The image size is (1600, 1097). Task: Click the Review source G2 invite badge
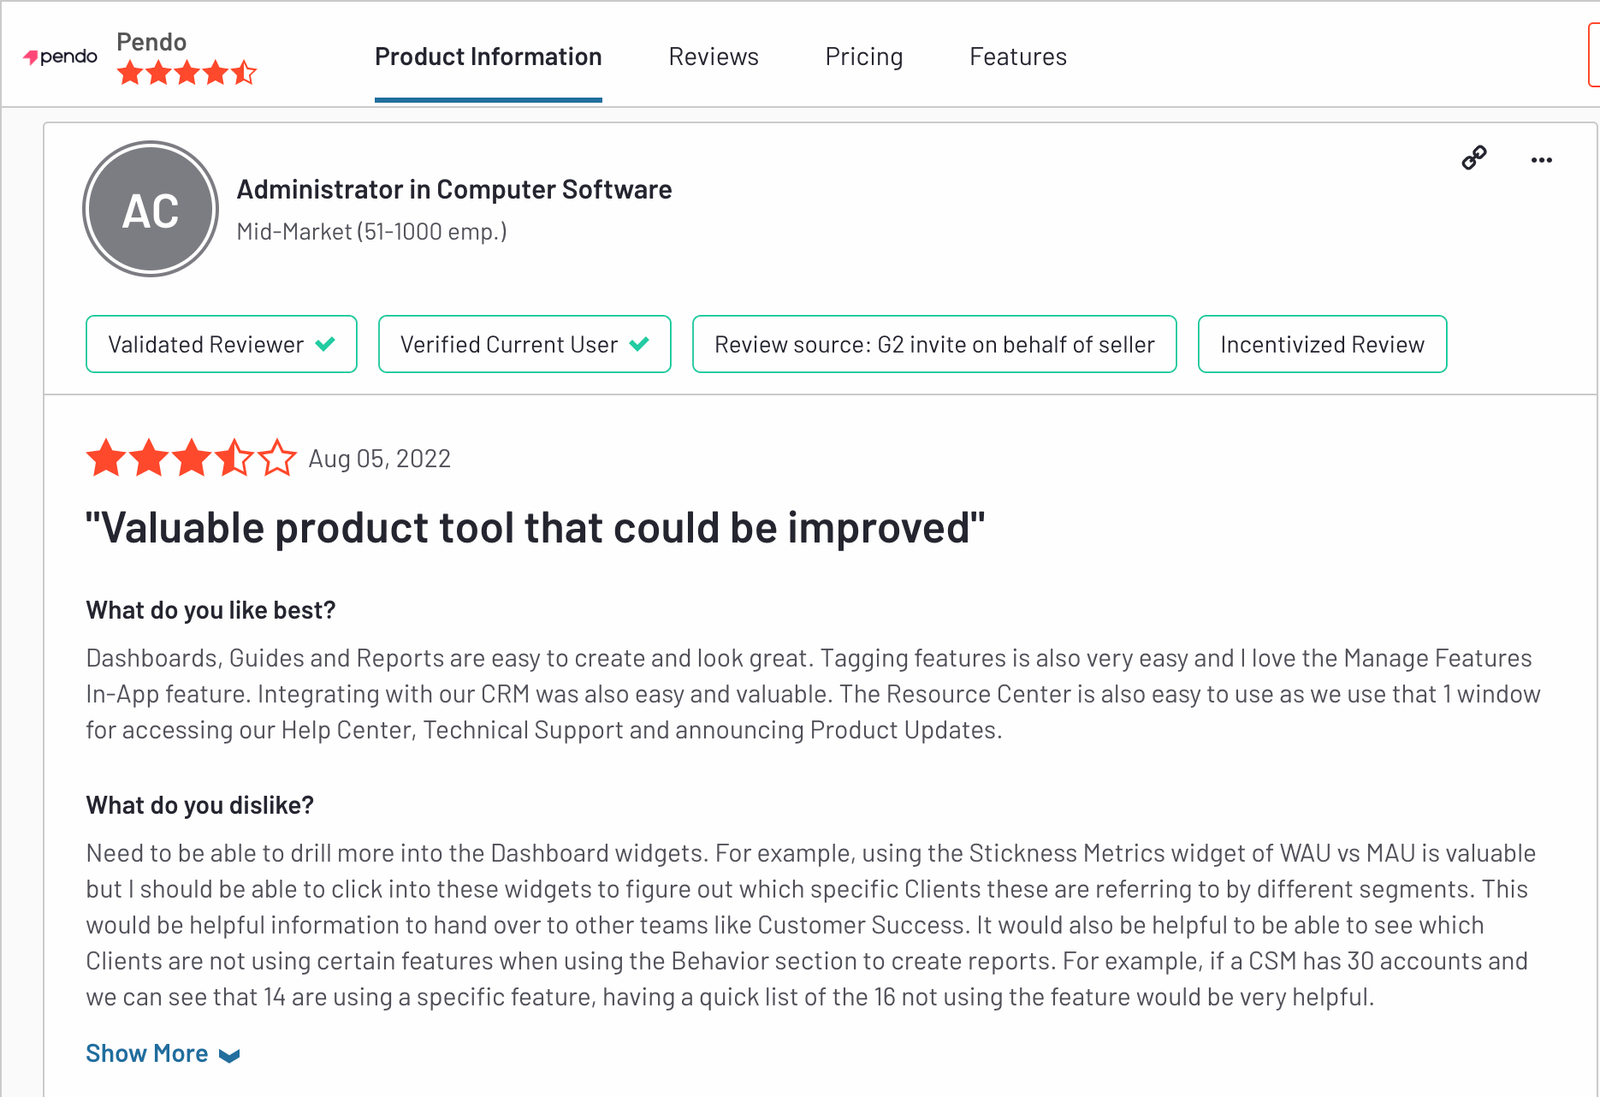point(934,344)
